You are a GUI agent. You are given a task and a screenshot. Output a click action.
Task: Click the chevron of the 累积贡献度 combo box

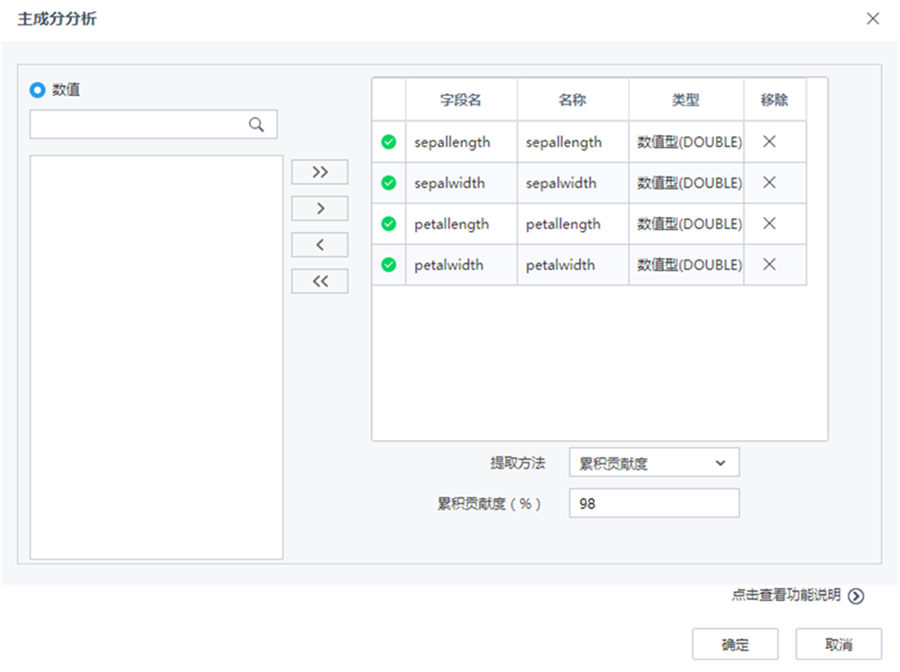pyautogui.click(x=722, y=462)
